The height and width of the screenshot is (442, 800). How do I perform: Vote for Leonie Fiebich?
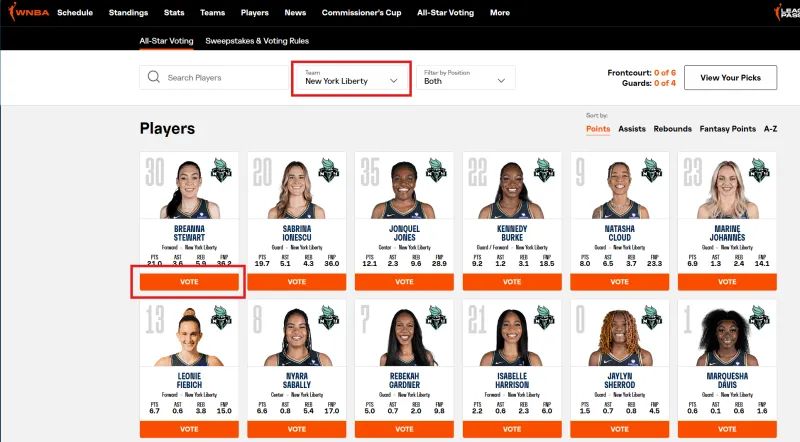[x=189, y=429]
